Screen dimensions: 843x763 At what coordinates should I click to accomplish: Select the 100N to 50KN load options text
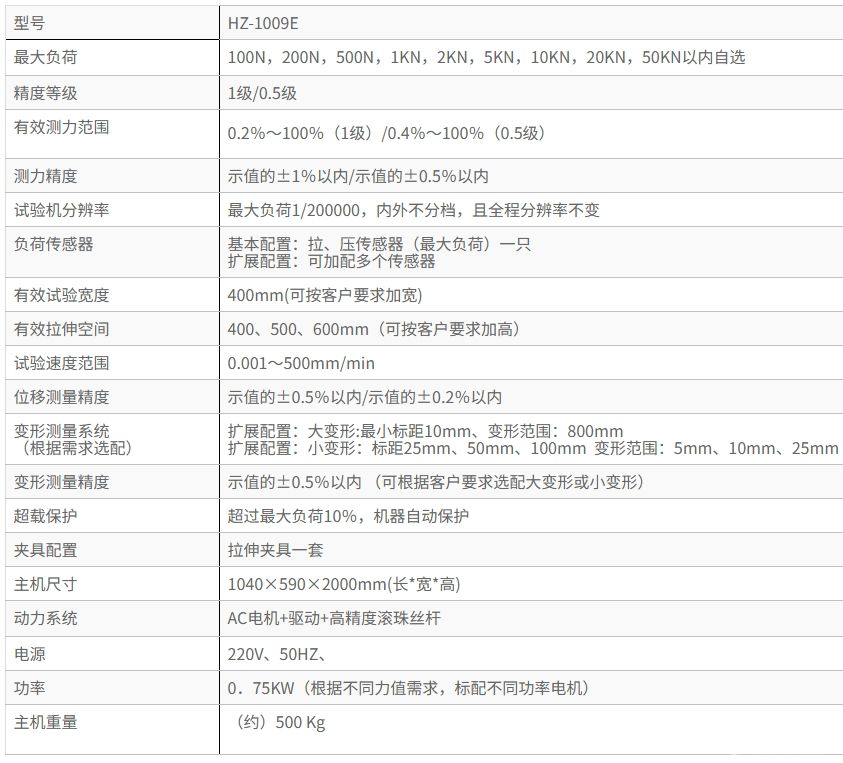(486, 57)
